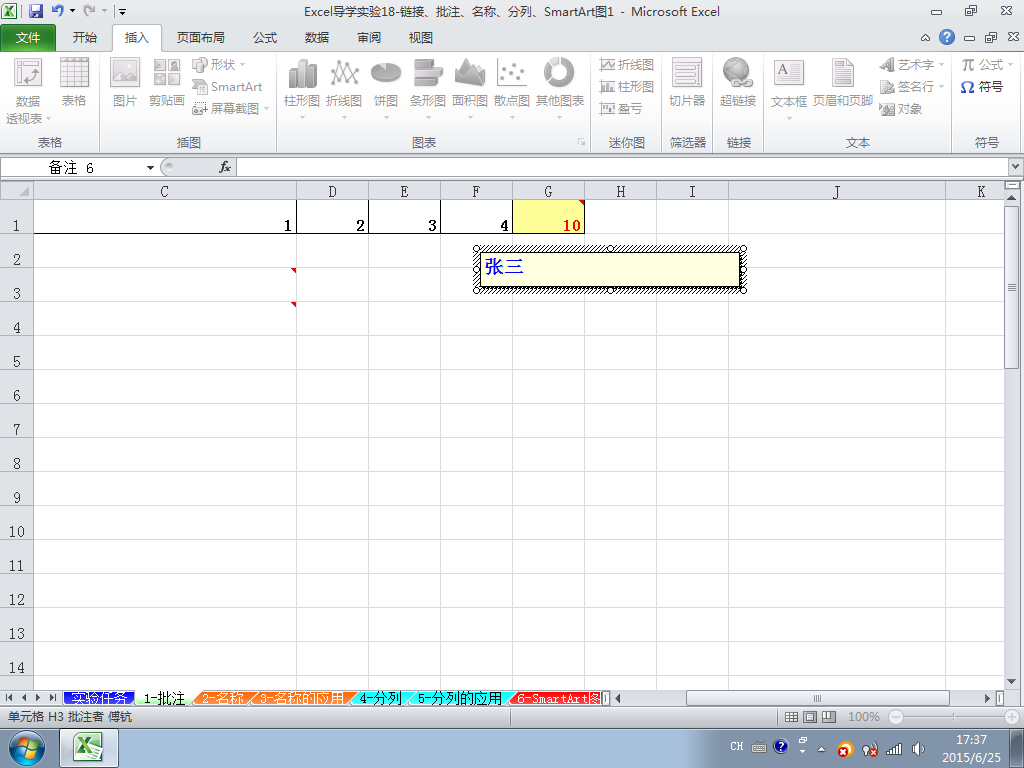Open sheet tab 4-分列
The width and height of the screenshot is (1024, 768).
380,698
